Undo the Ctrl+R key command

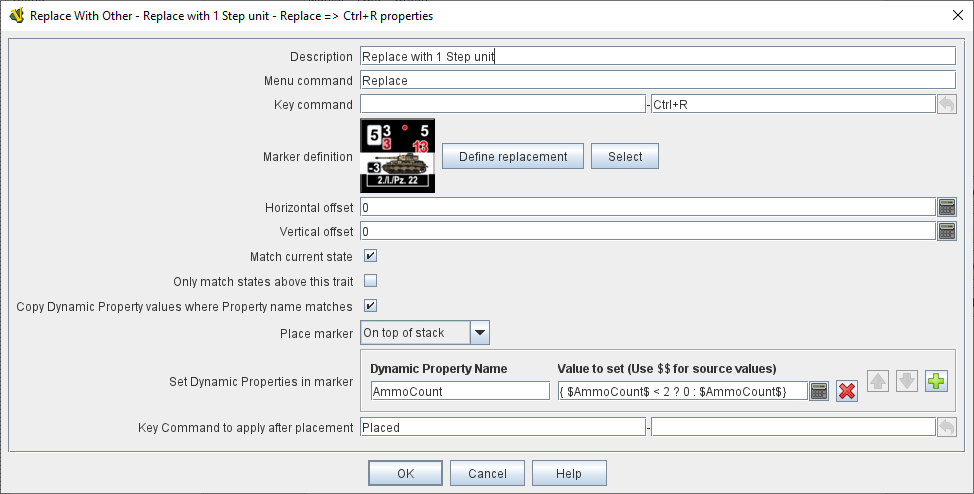click(946, 104)
